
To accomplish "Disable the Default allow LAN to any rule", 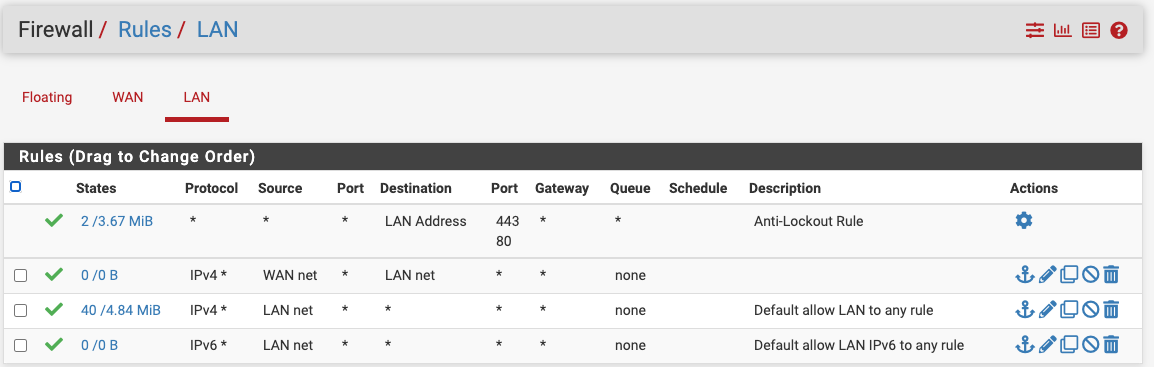I will (1090, 310).
